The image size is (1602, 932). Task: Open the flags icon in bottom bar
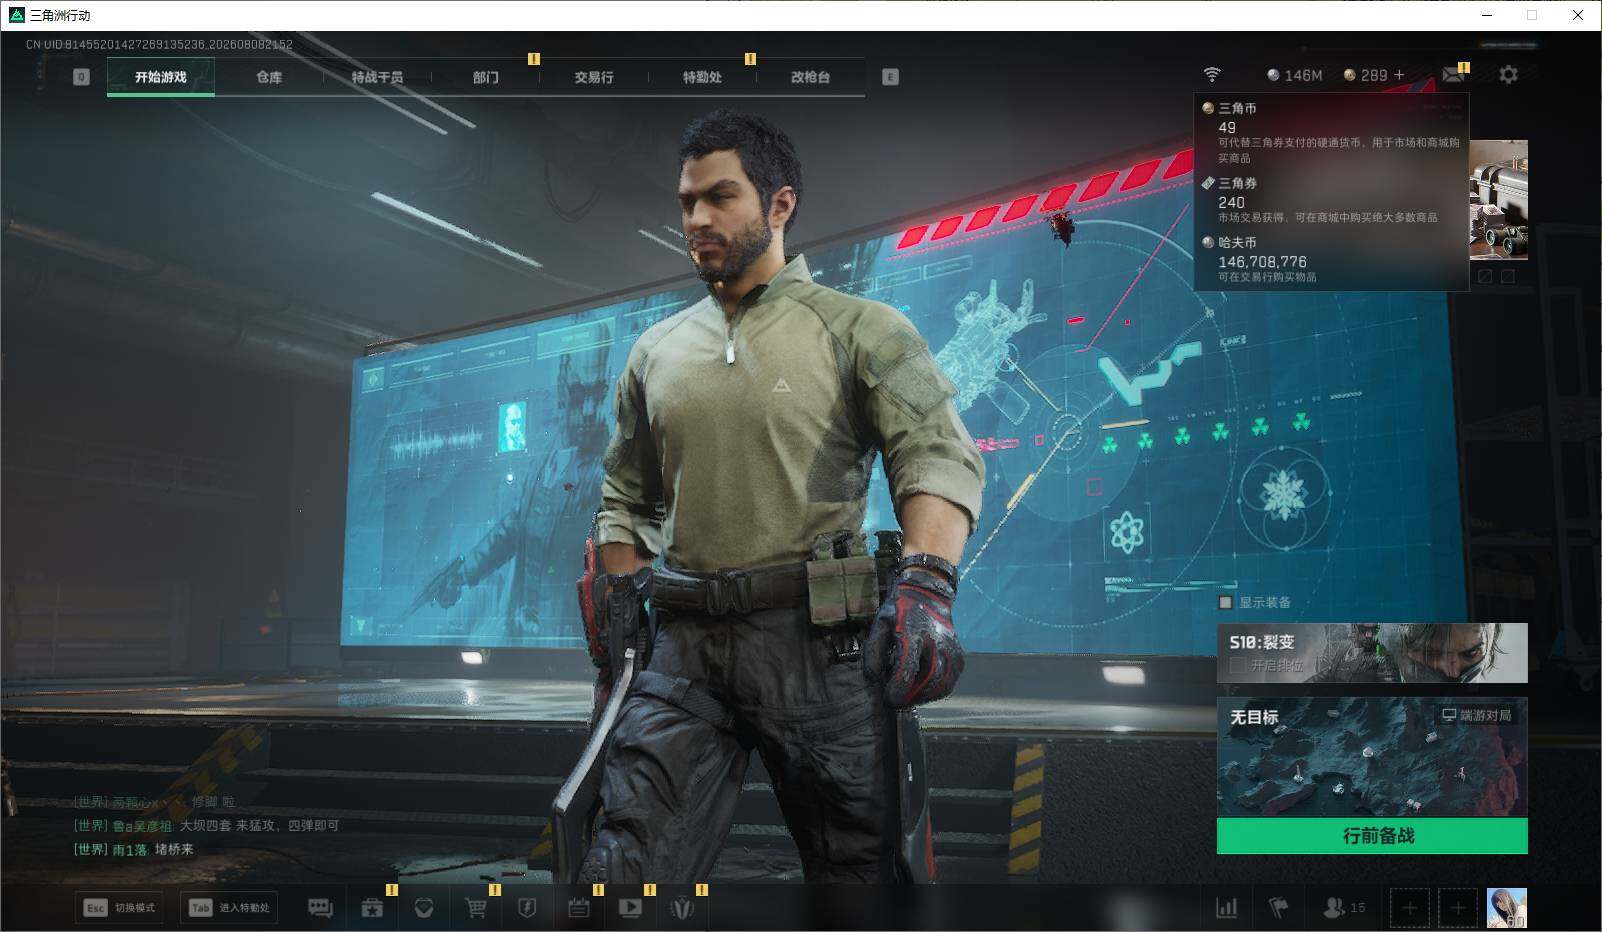coord(1278,908)
